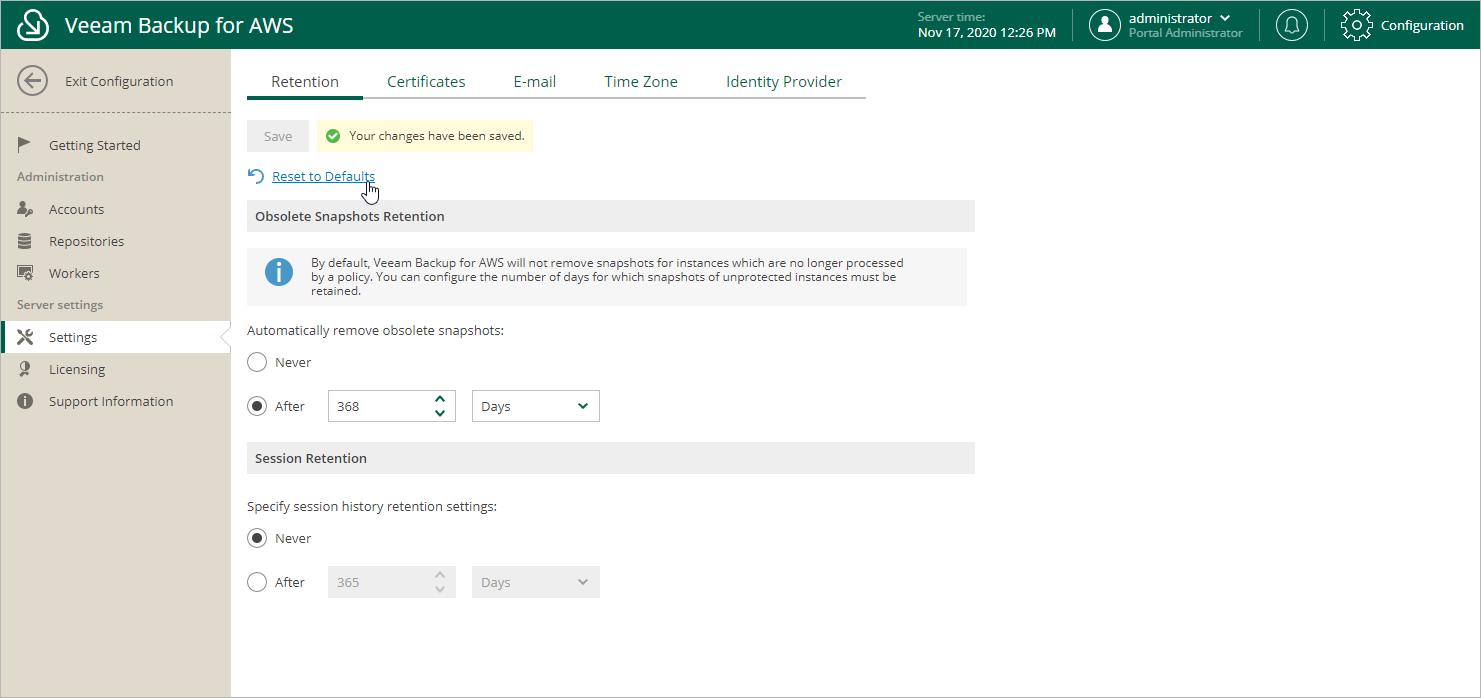Click the Settings wrench icon
Viewport: 1481px width, 698px height.
(x=26, y=337)
